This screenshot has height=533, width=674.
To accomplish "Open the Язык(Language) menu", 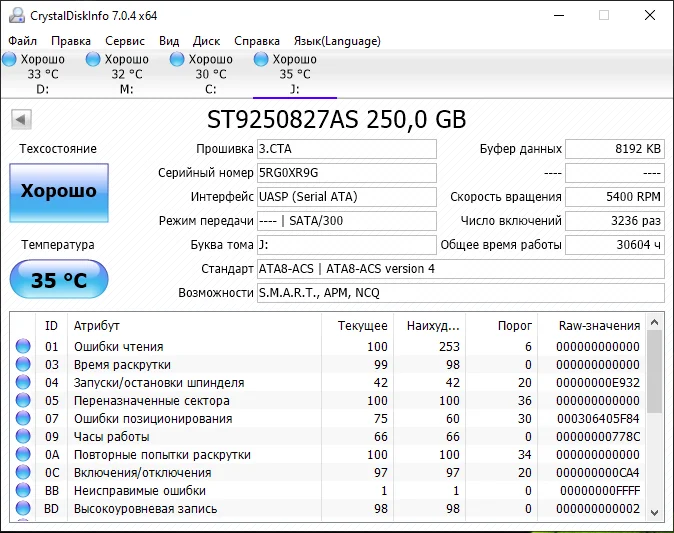I will tap(337, 41).
